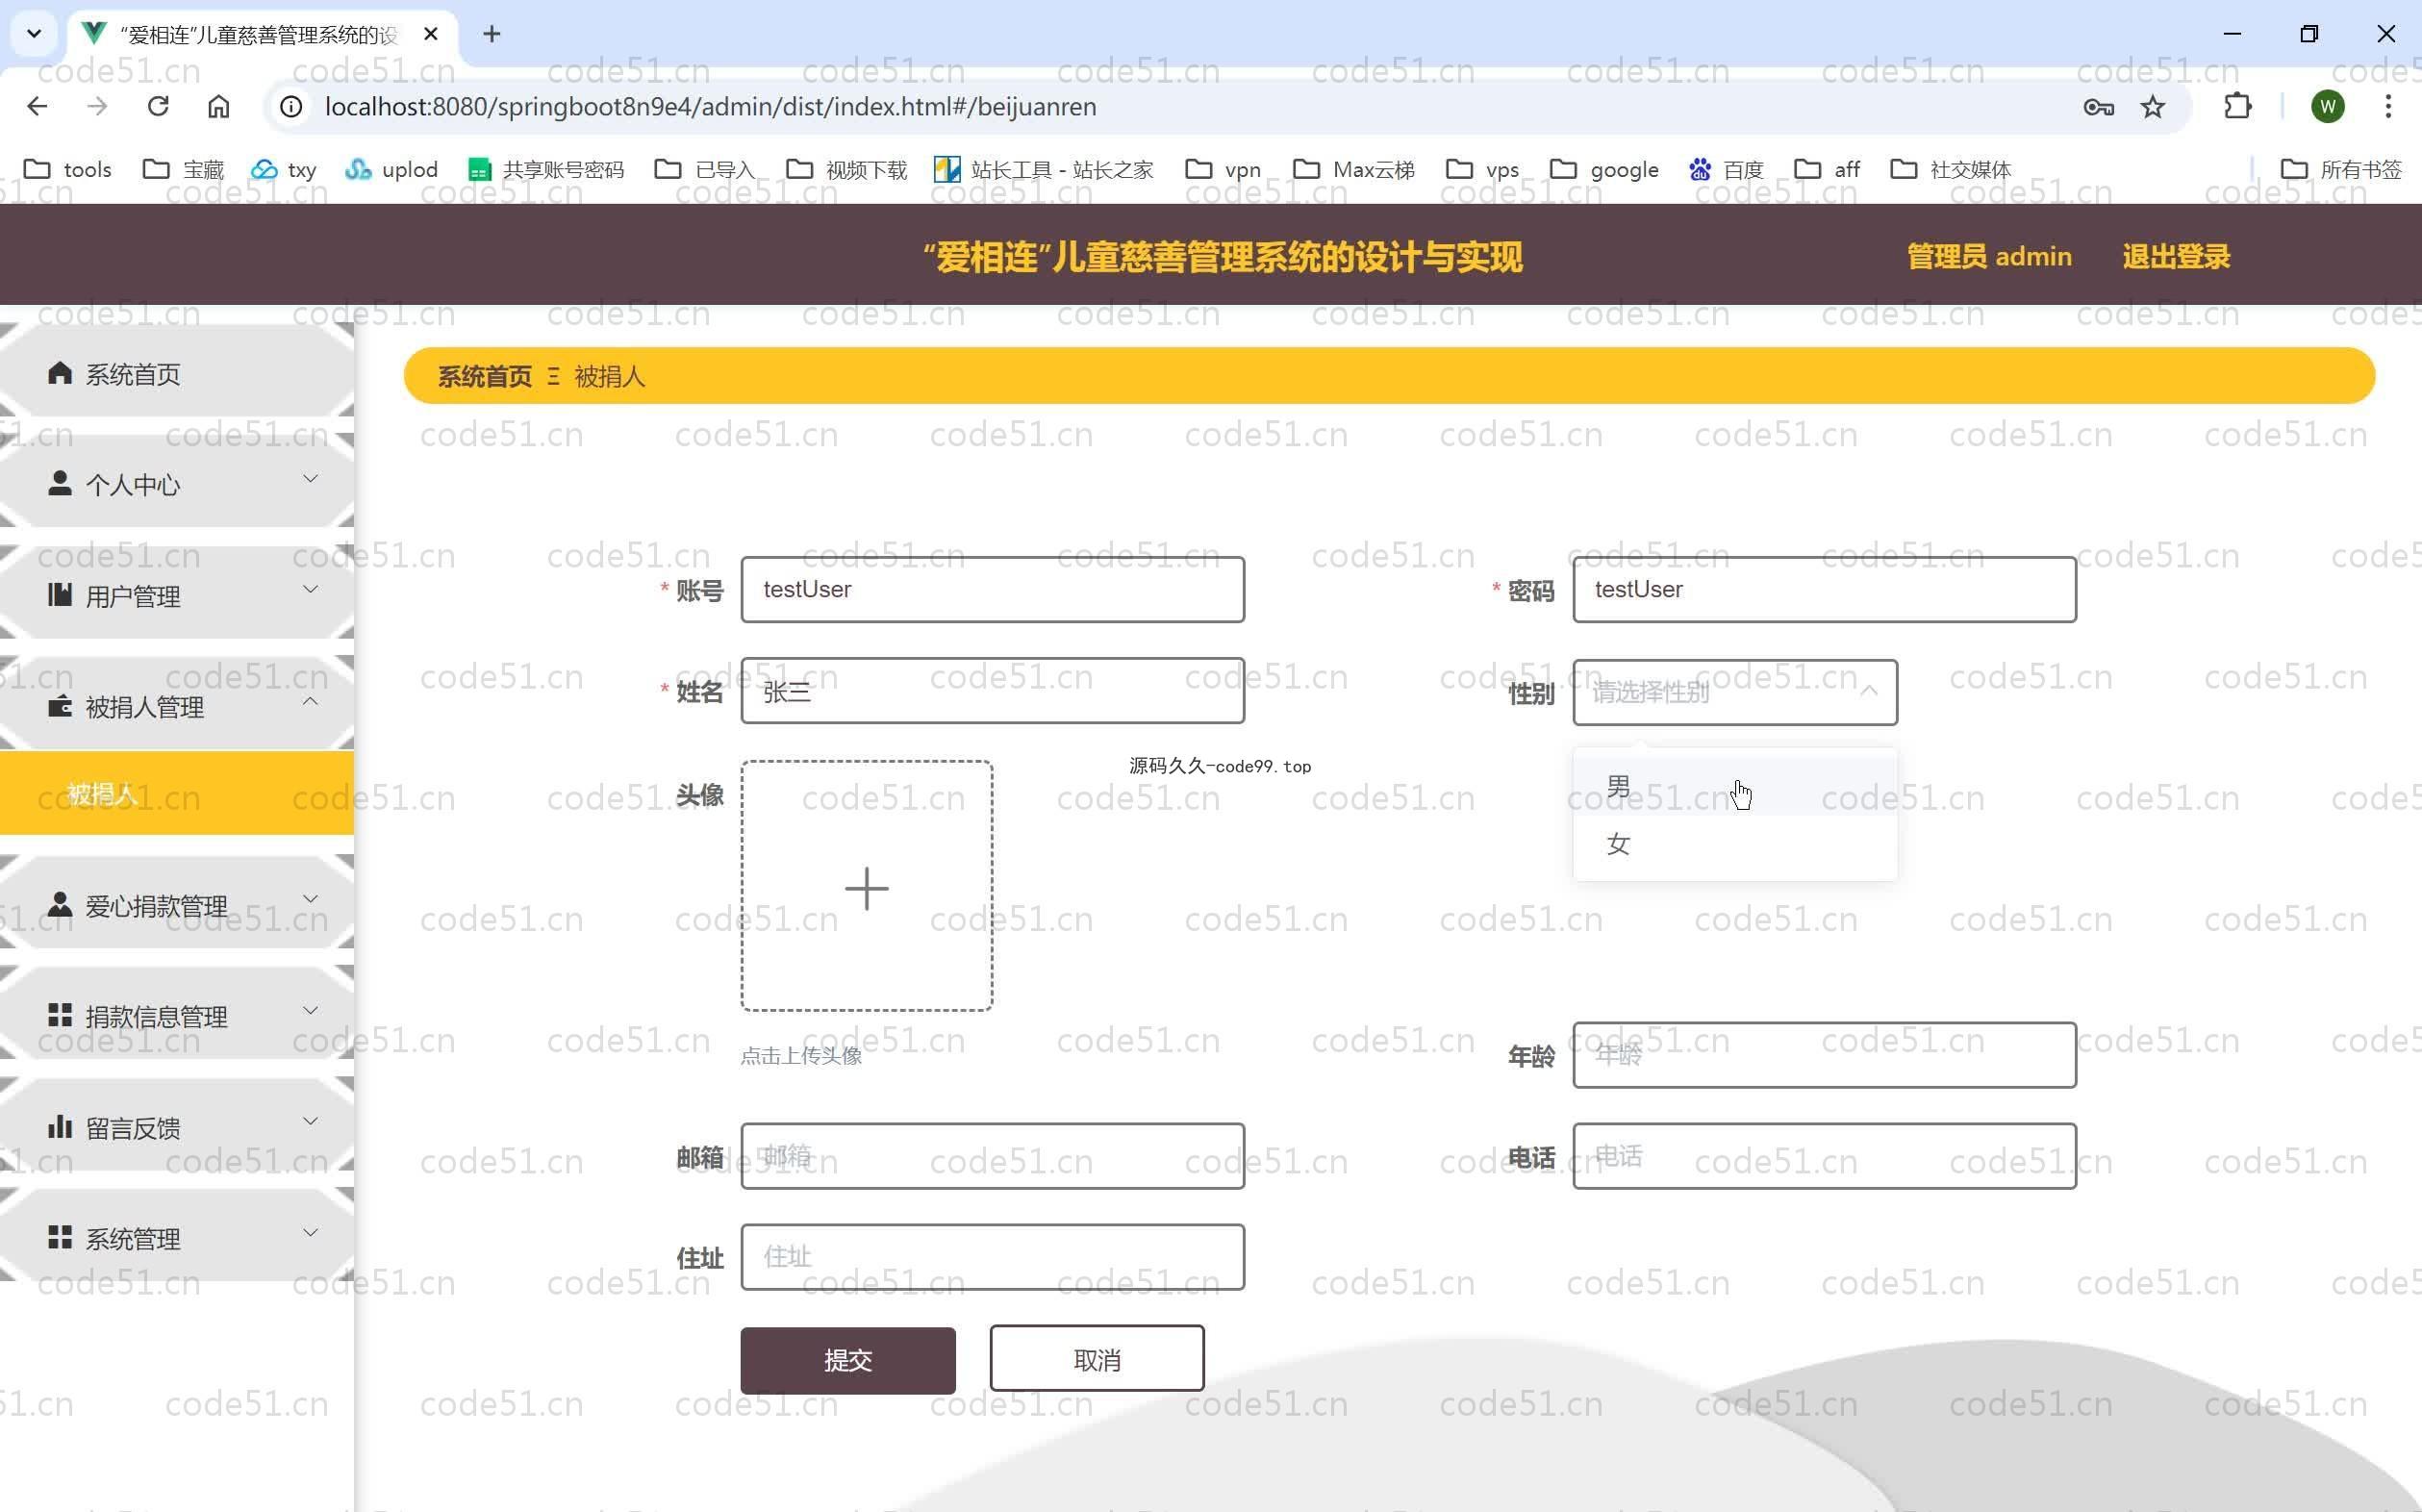This screenshot has width=2422, height=1512.
Task: Expand the 捐款信息管理 menu chevron
Action: (311, 1010)
